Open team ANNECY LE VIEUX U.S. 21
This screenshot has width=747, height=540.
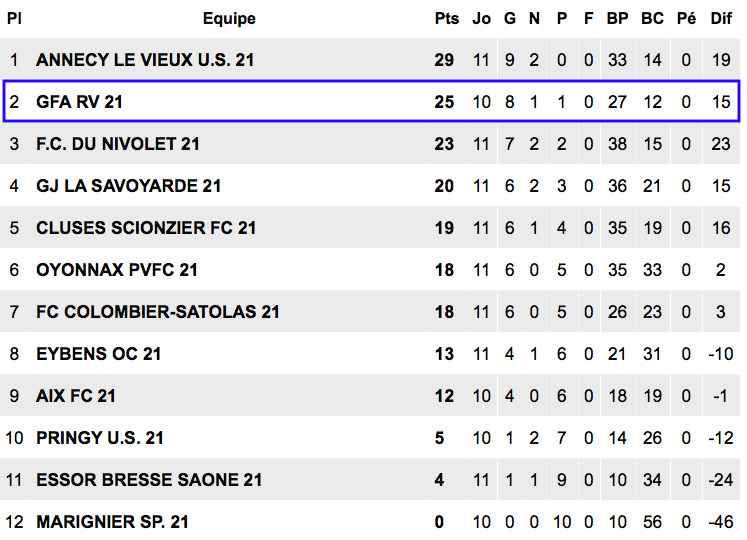click(145, 60)
